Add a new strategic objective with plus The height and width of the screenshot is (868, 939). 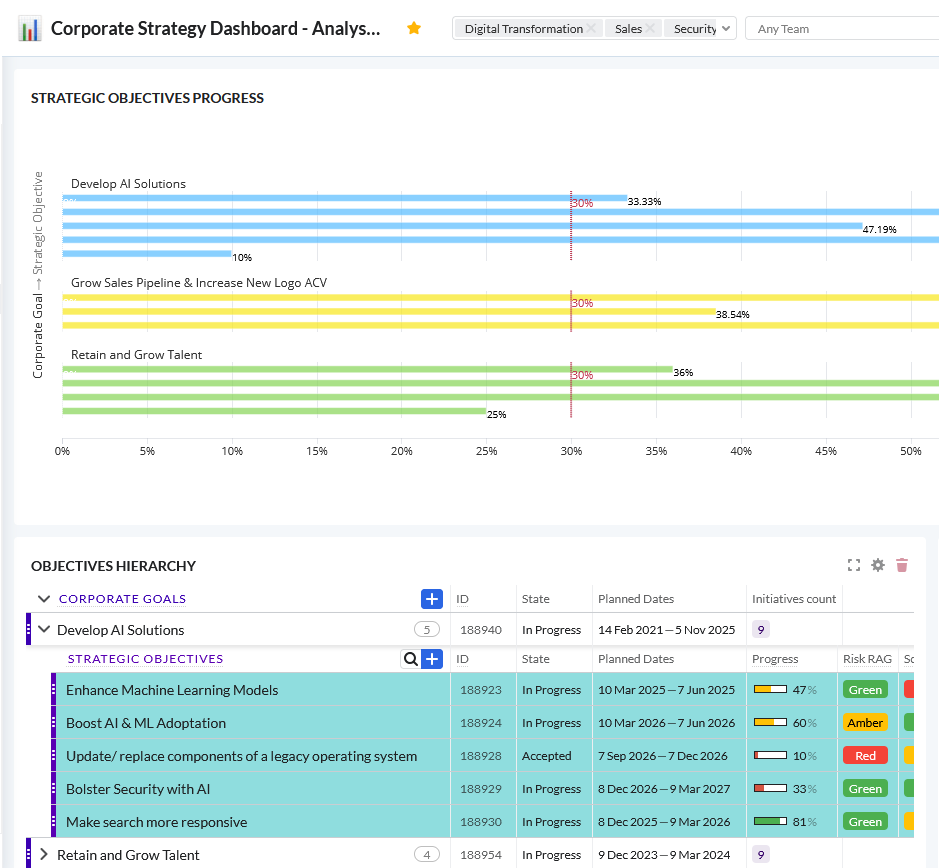(x=432, y=659)
